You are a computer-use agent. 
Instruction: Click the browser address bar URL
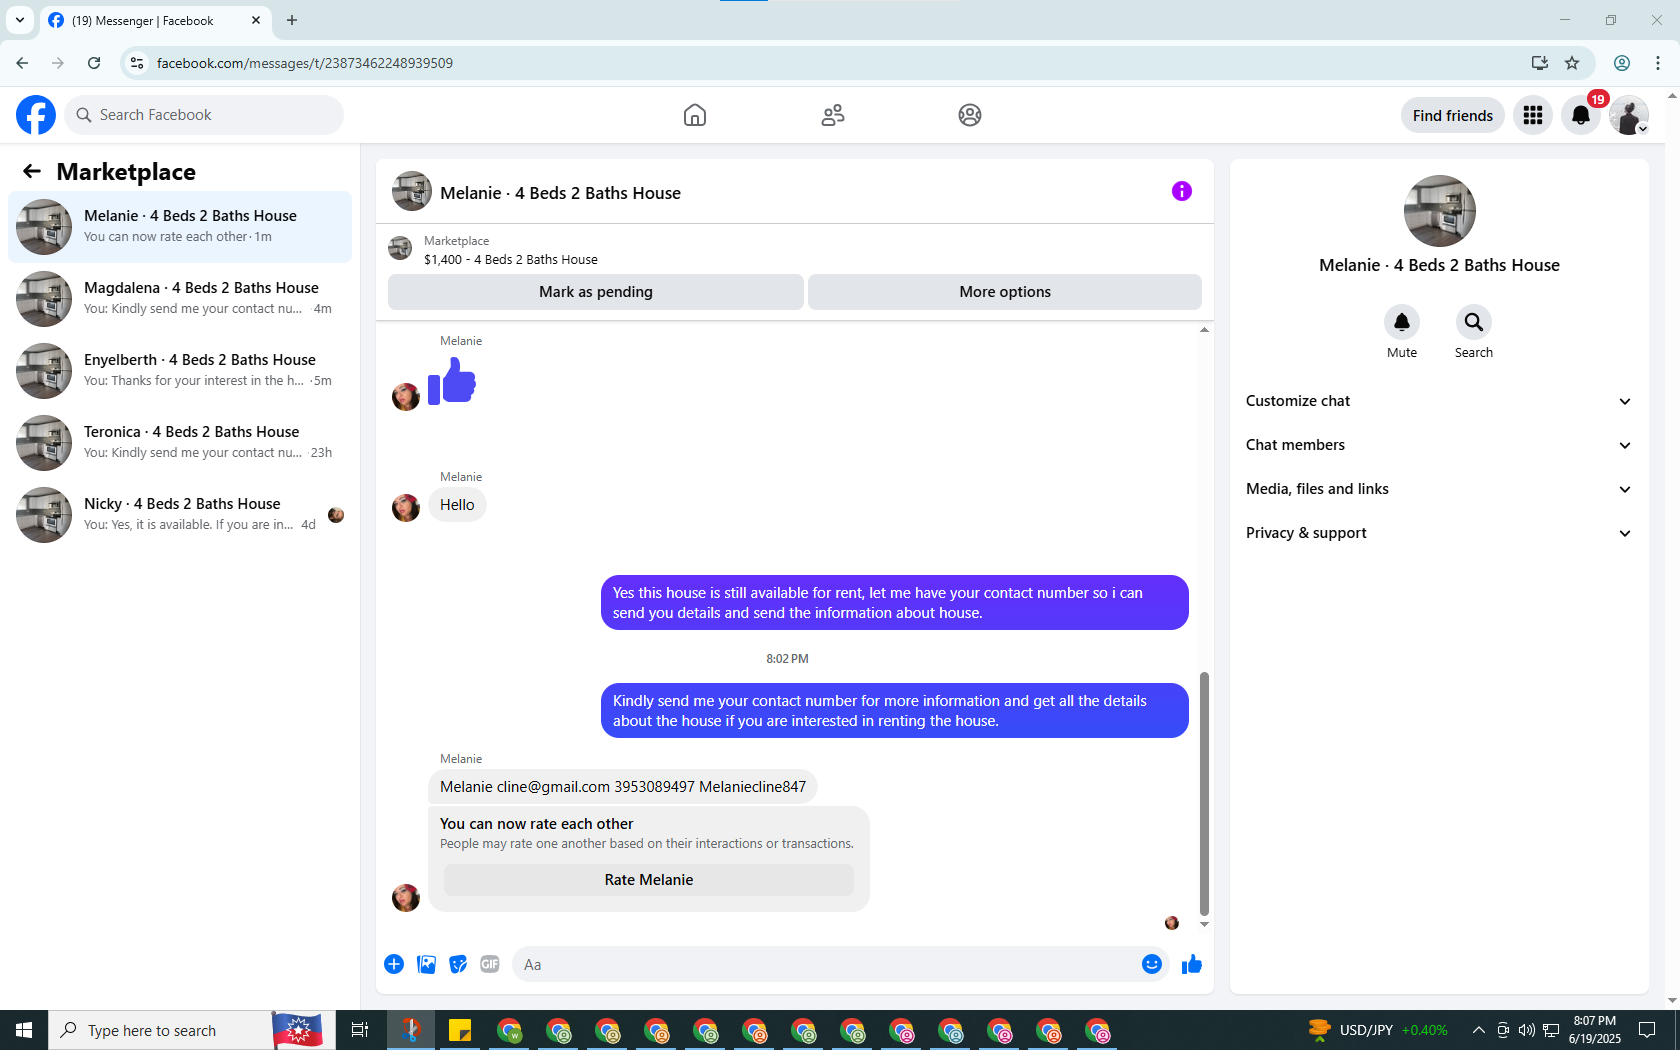[304, 63]
